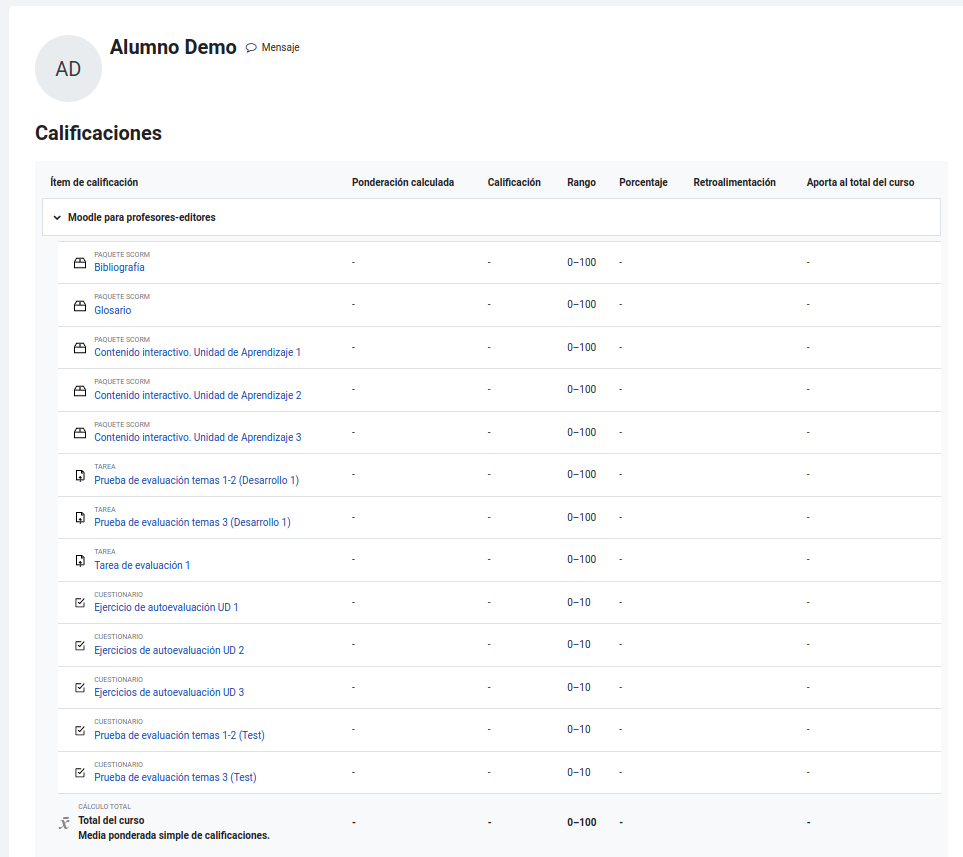Open Prueba de evaluación temas 3 (Test)
963x857 pixels.
[x=175, y=777]
